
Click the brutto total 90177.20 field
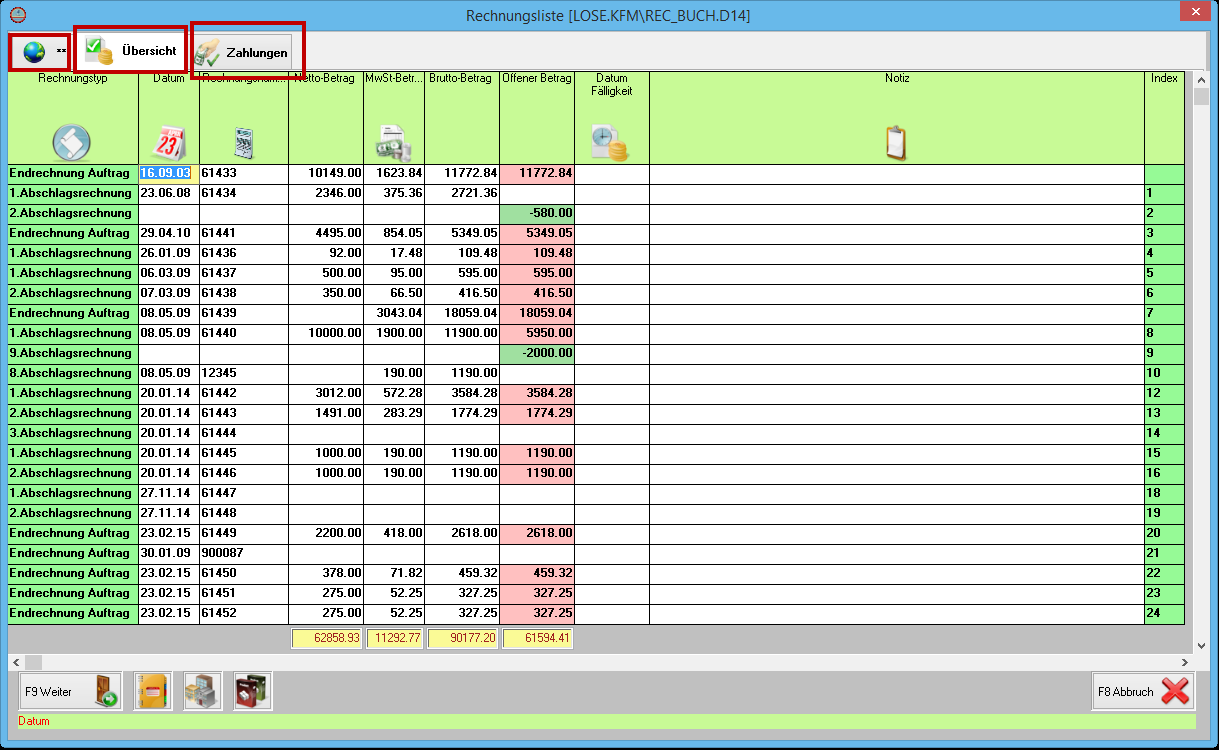tap(463, 638)
